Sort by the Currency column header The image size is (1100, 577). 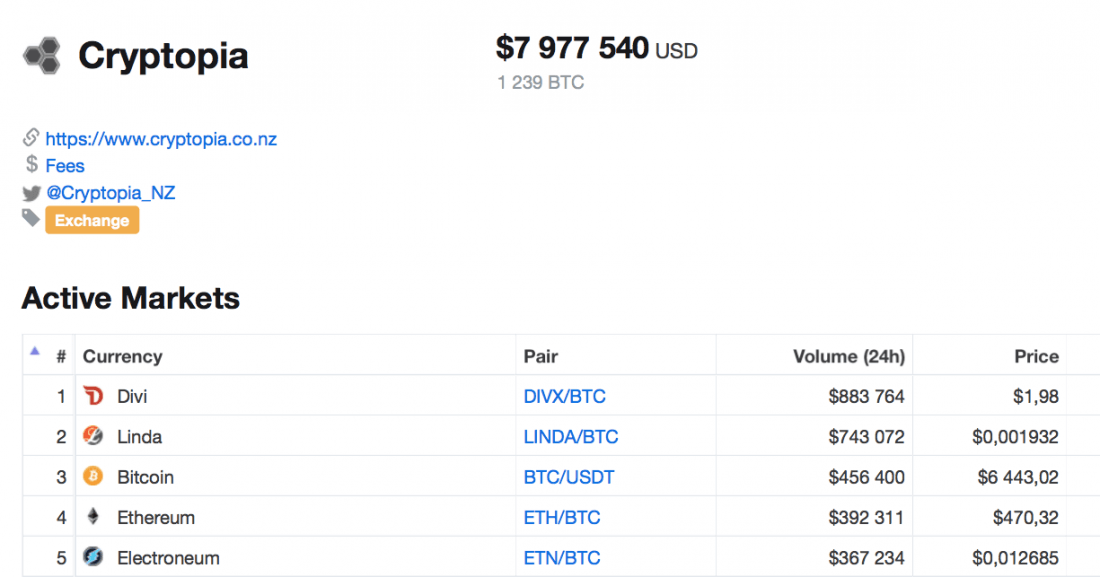click(x=123, y=357)
